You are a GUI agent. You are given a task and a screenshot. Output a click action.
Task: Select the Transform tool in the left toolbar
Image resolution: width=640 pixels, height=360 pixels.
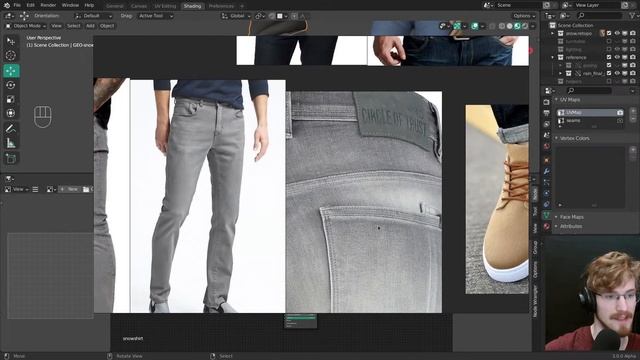pos(11,113)
